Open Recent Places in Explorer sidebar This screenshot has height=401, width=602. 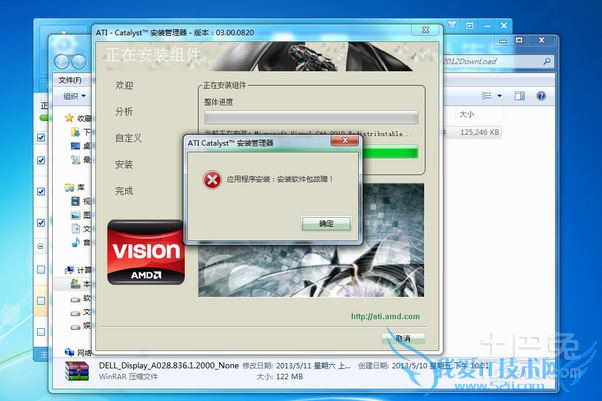tap(75, 159)
